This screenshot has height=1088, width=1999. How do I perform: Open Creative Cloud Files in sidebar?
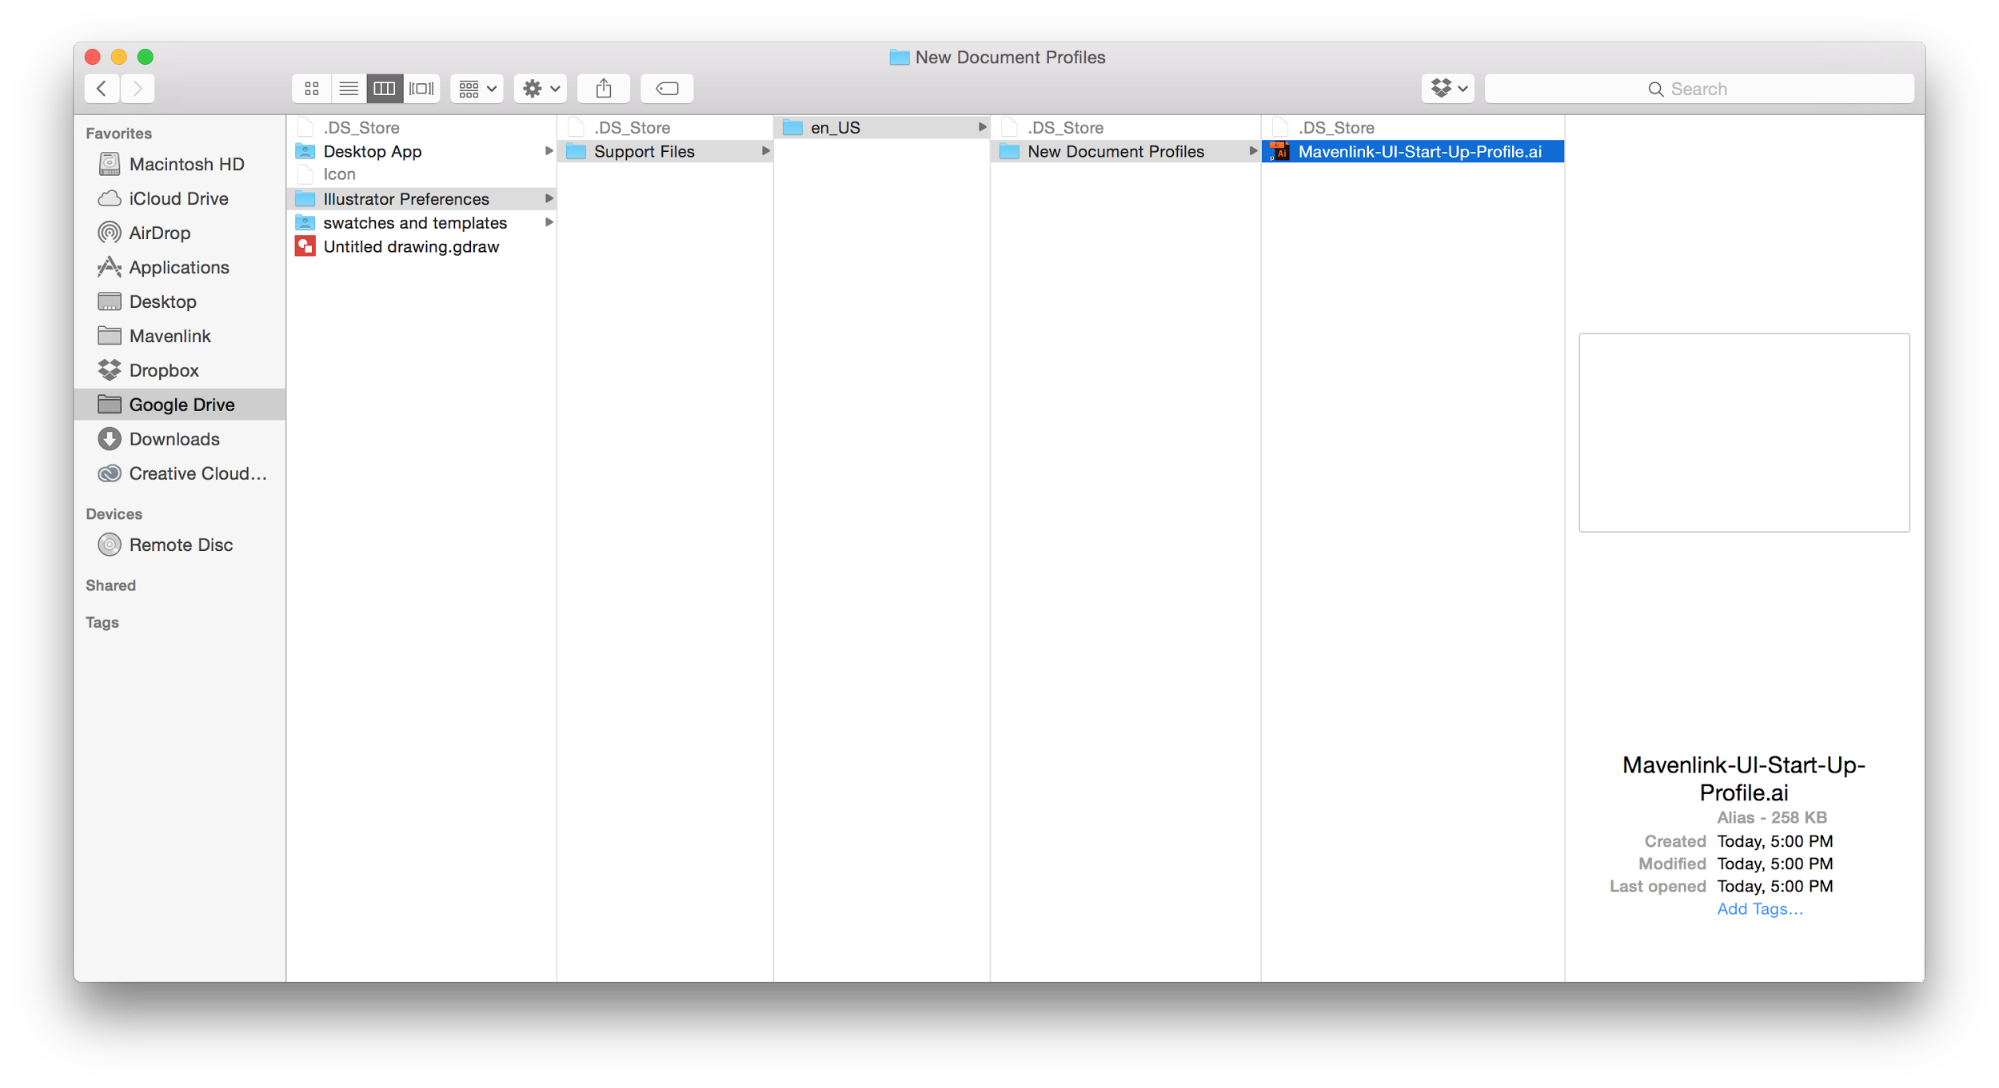(182, 474)
